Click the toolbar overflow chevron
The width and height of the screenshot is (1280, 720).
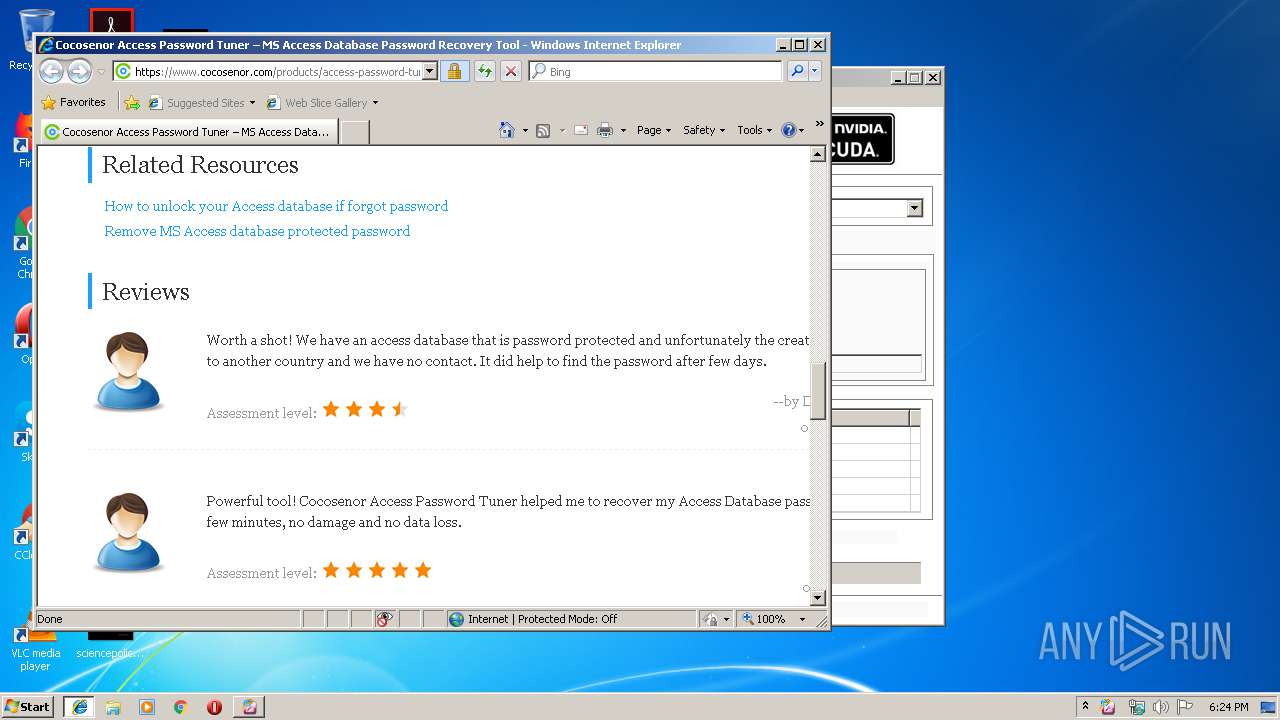[x=819, y=125]
